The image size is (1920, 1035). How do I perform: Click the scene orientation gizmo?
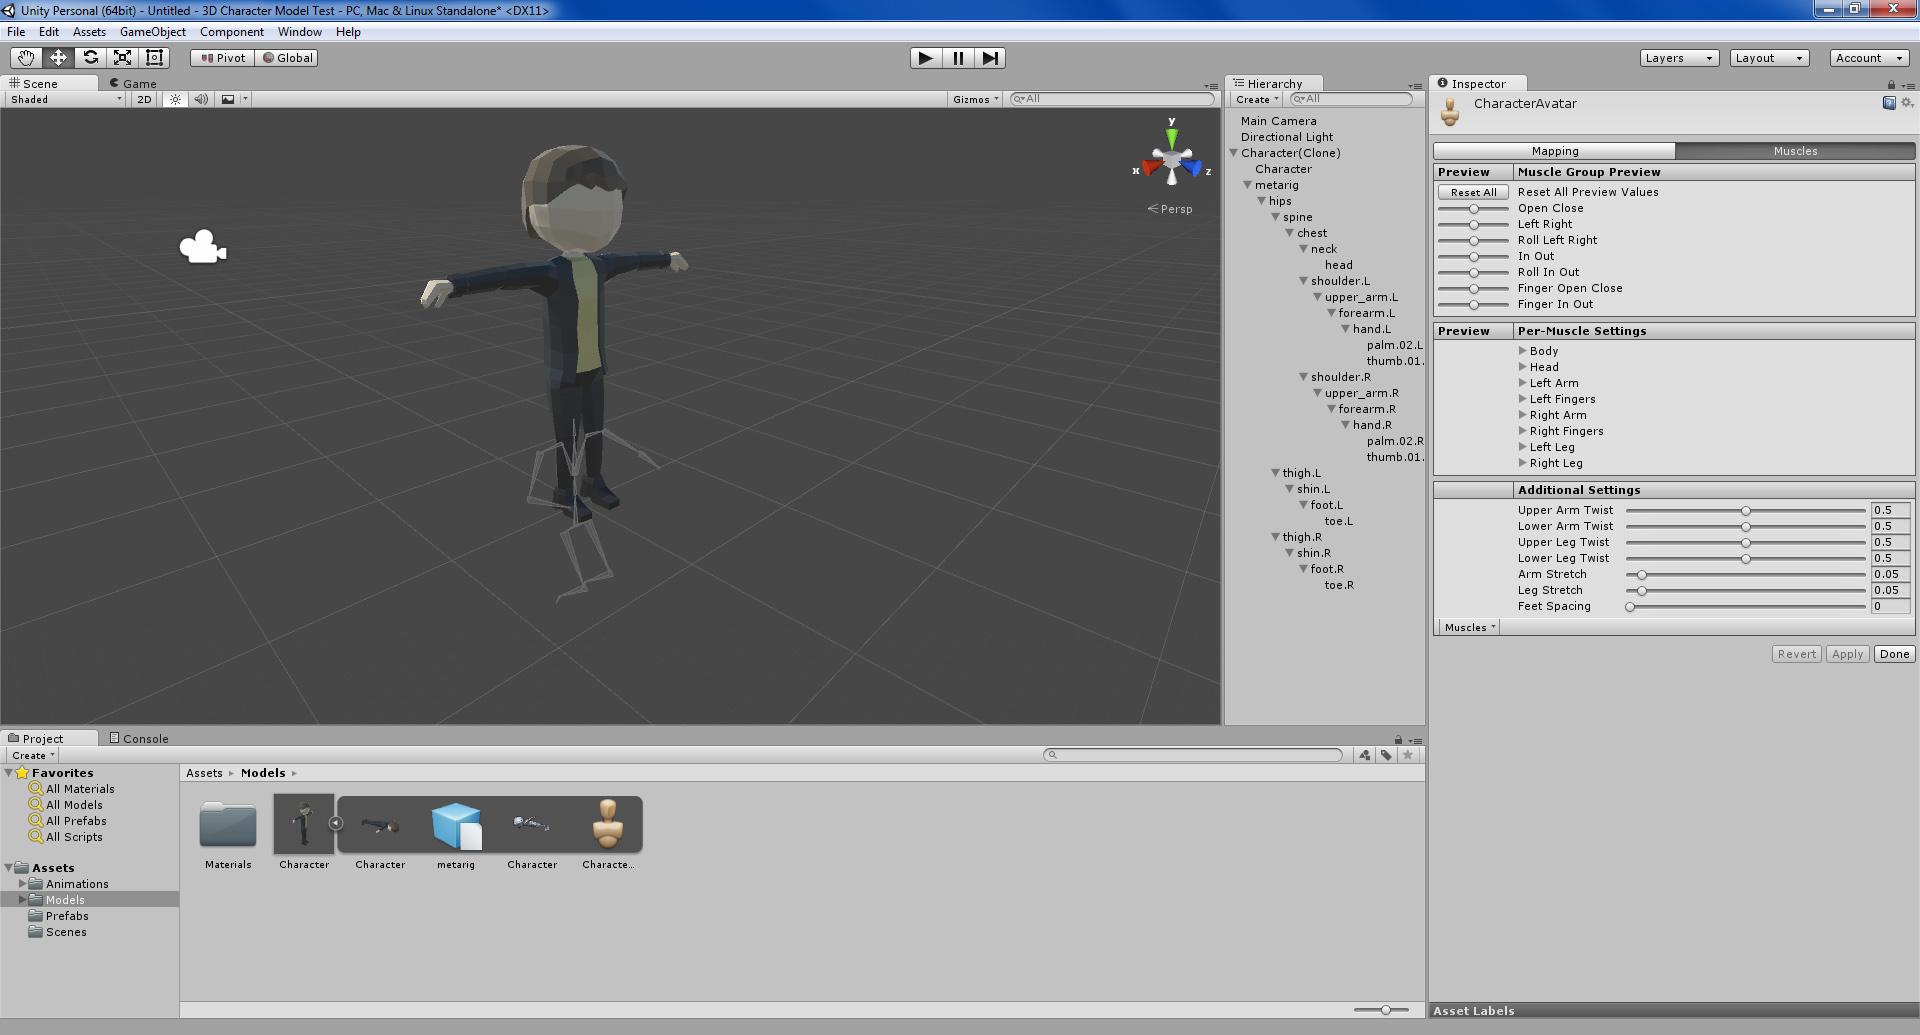(1171, 161)
